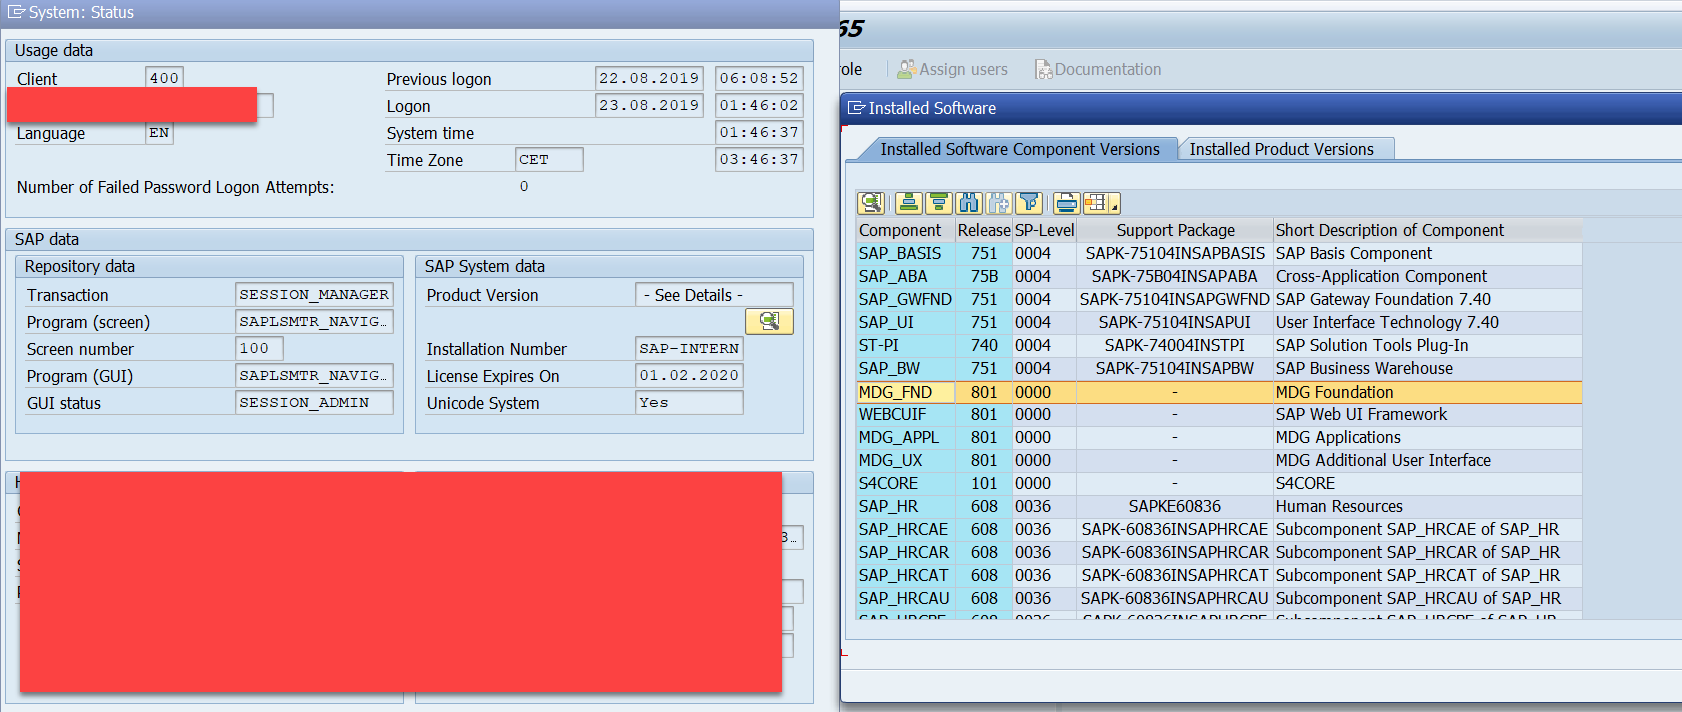Viewport: 1682px width, 712px height.
Task: Click the Logon date 23.08.2019
Action: (649, 105)
